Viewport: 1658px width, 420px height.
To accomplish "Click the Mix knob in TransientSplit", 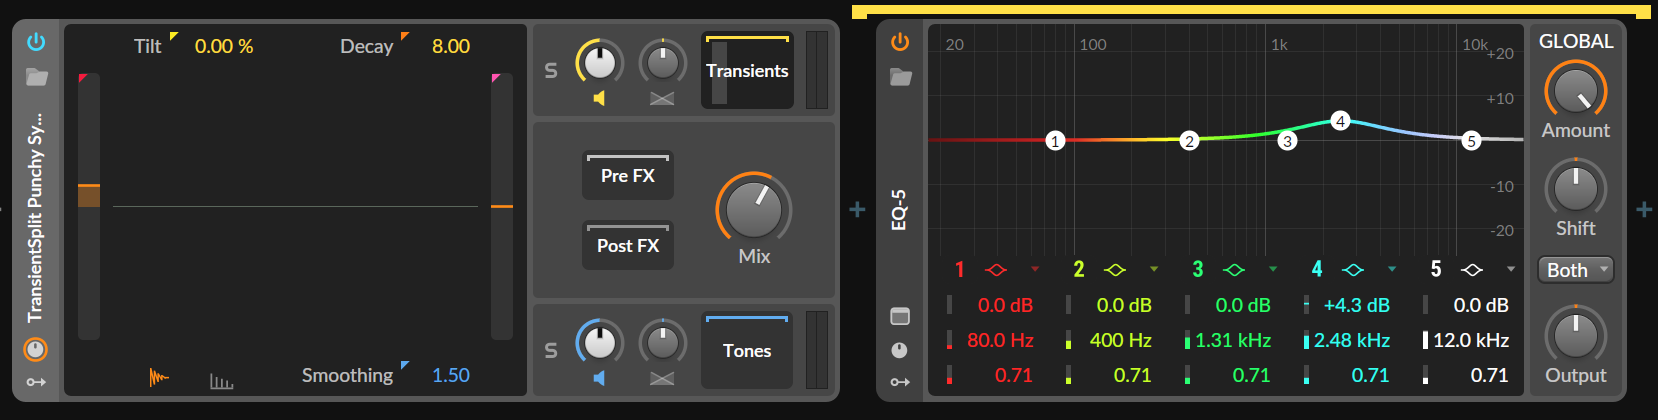I will coord(754,209).
